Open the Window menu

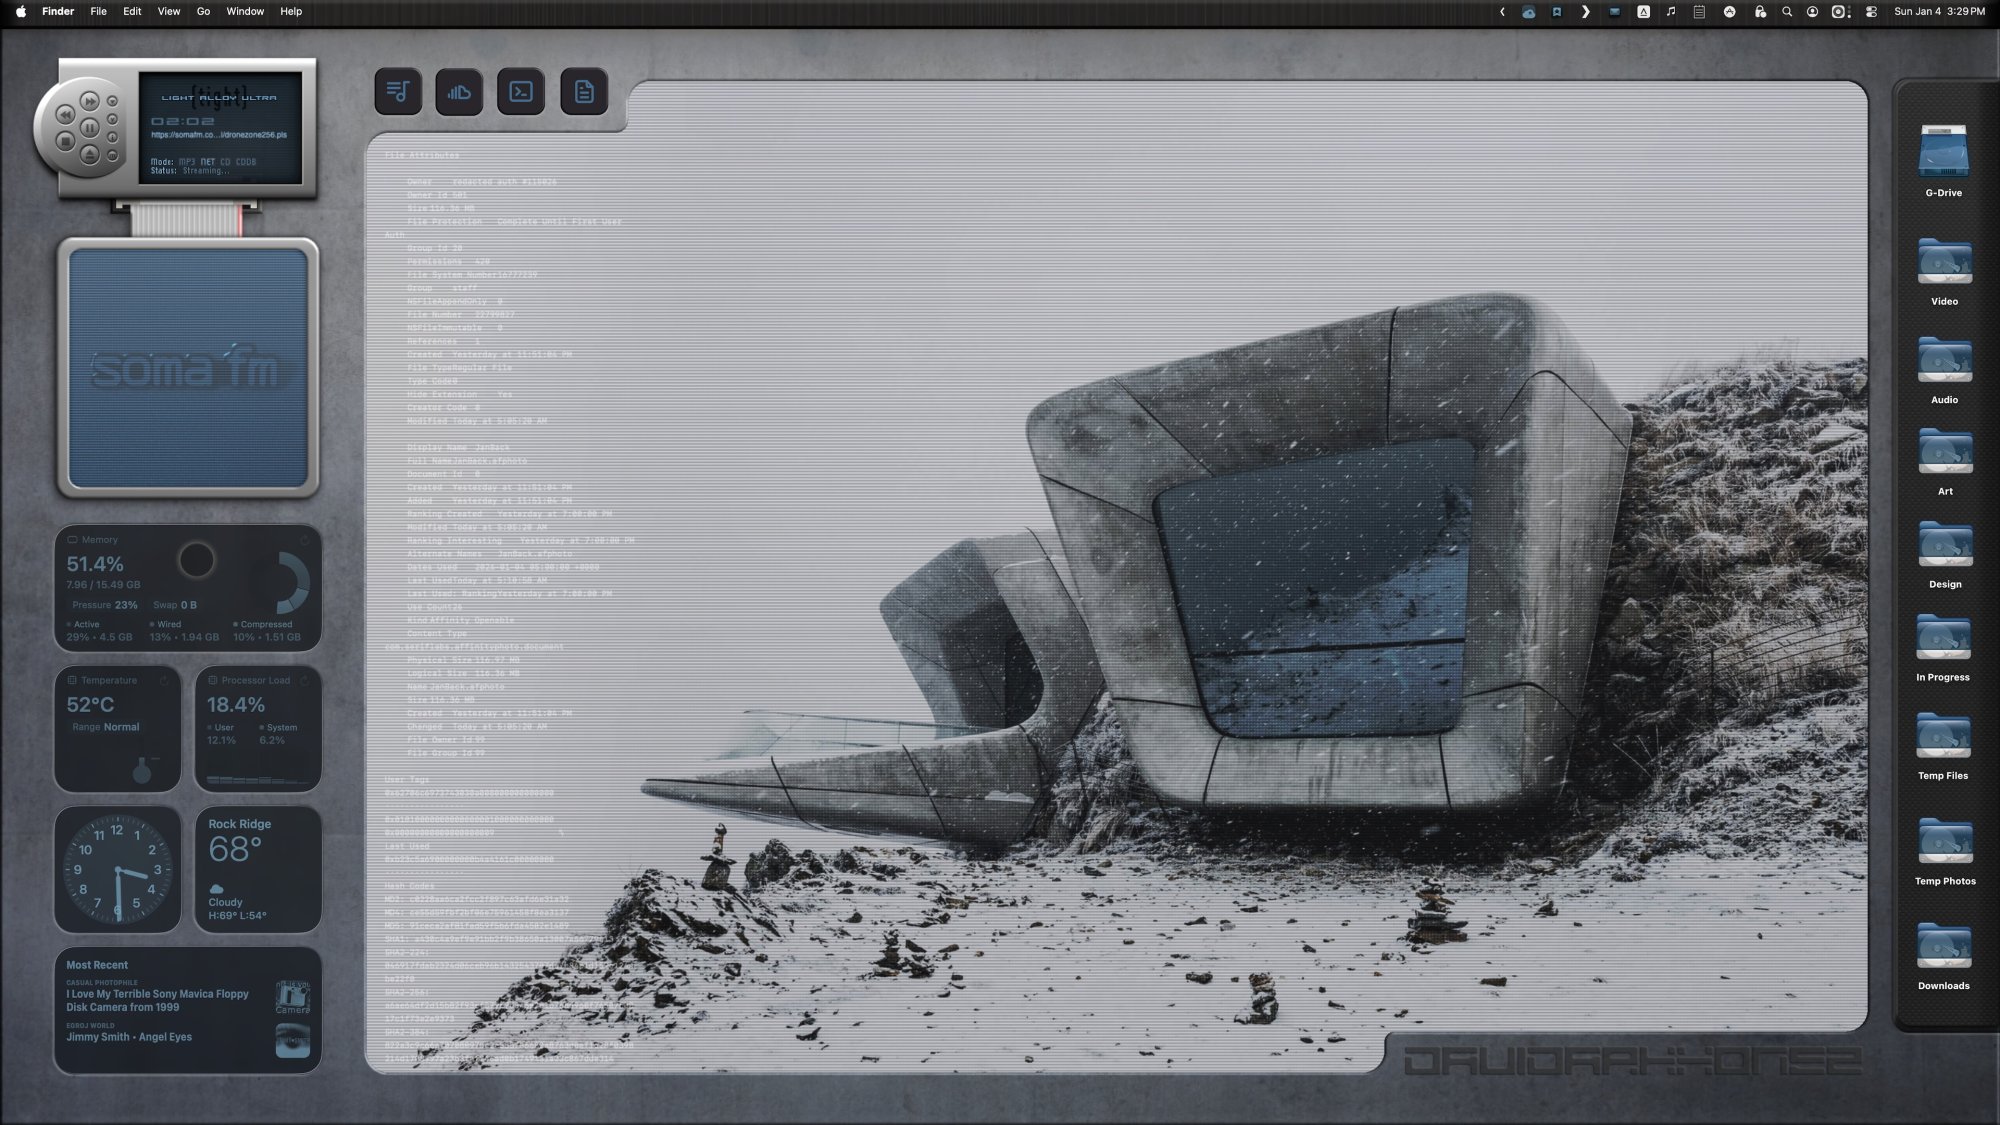click(x=244, y=11)
